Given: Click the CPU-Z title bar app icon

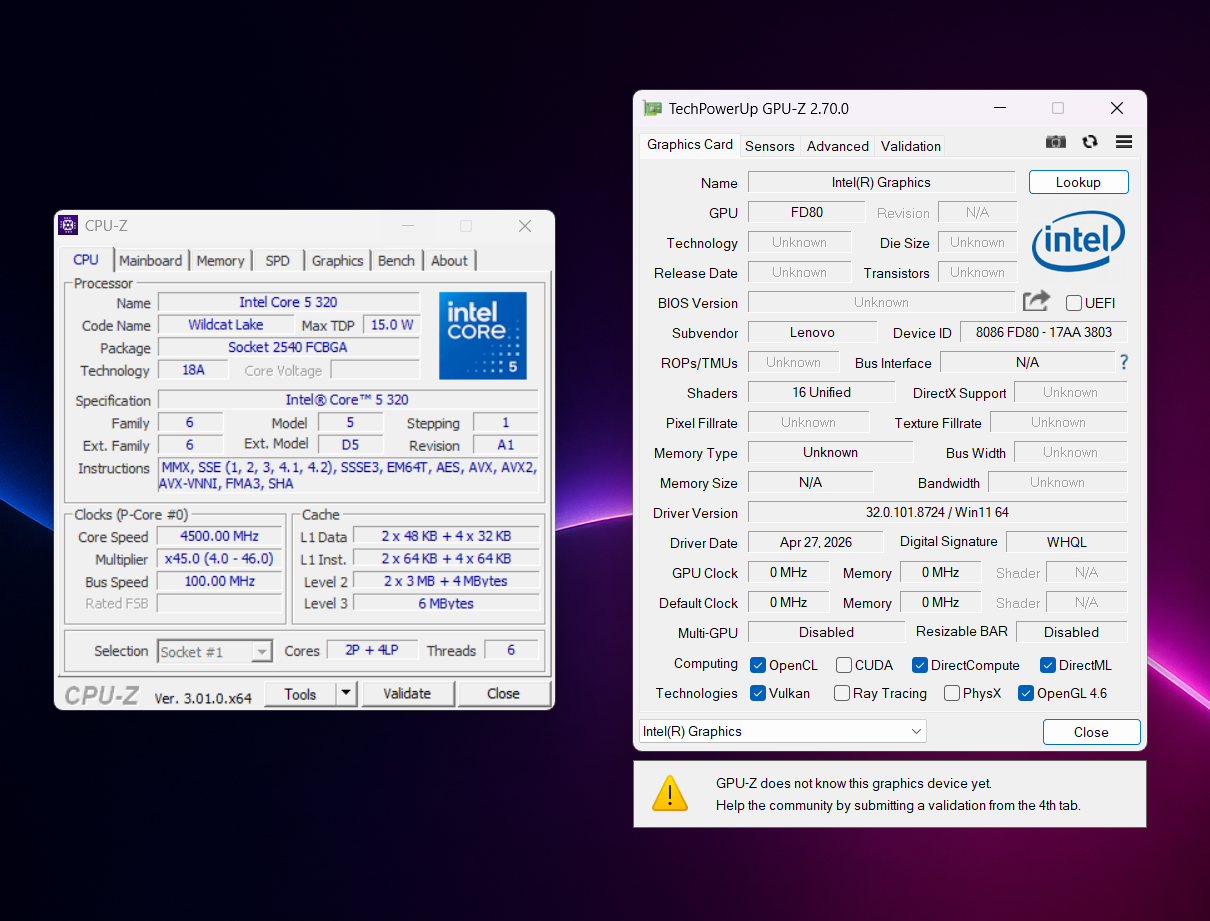Looking at the screenshot, I should [68, 226].
